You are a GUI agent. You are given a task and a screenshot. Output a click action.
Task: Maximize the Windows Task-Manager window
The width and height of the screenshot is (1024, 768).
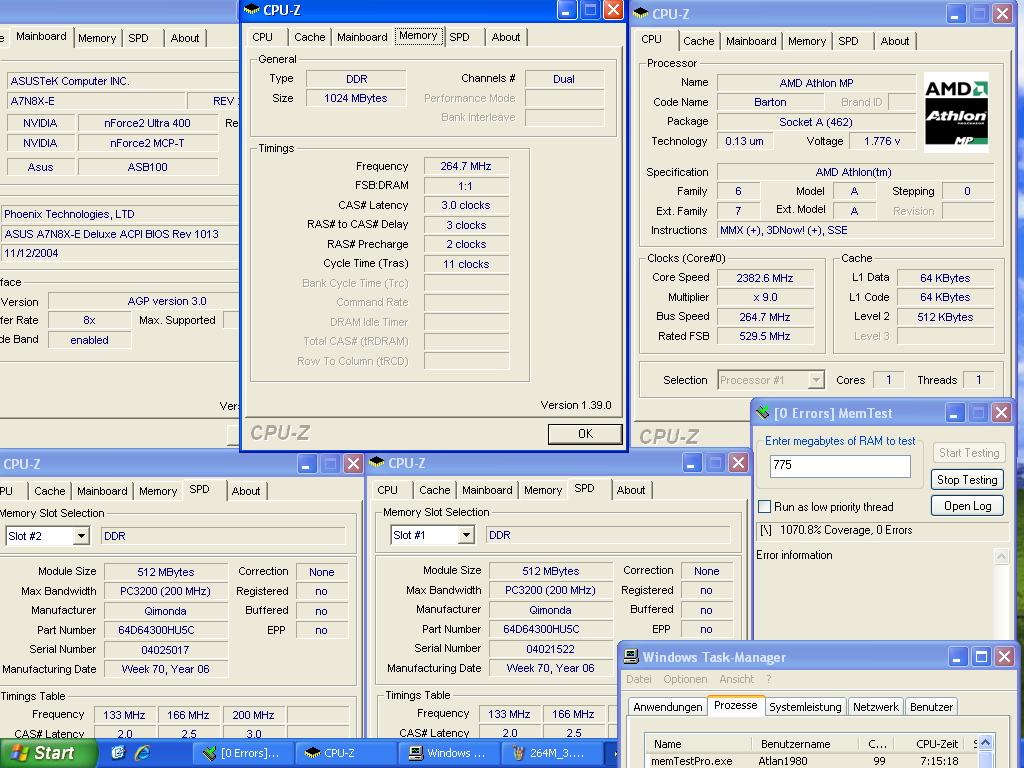pyautogui.click(x=981, y=657)
